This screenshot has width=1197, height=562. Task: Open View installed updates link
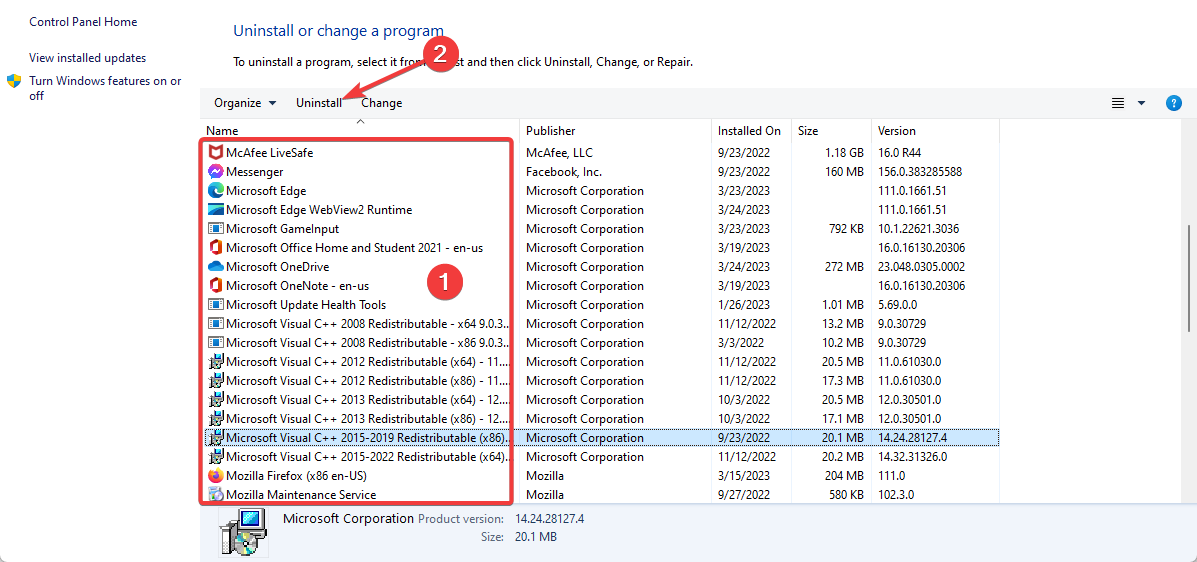point(87,58)
